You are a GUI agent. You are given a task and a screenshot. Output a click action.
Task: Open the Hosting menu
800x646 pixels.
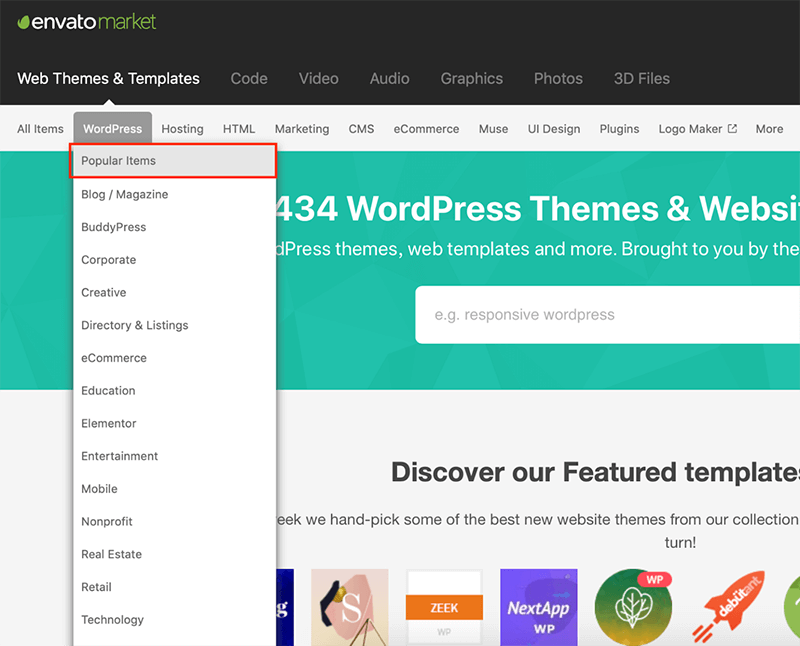click(x=182, y=129)
